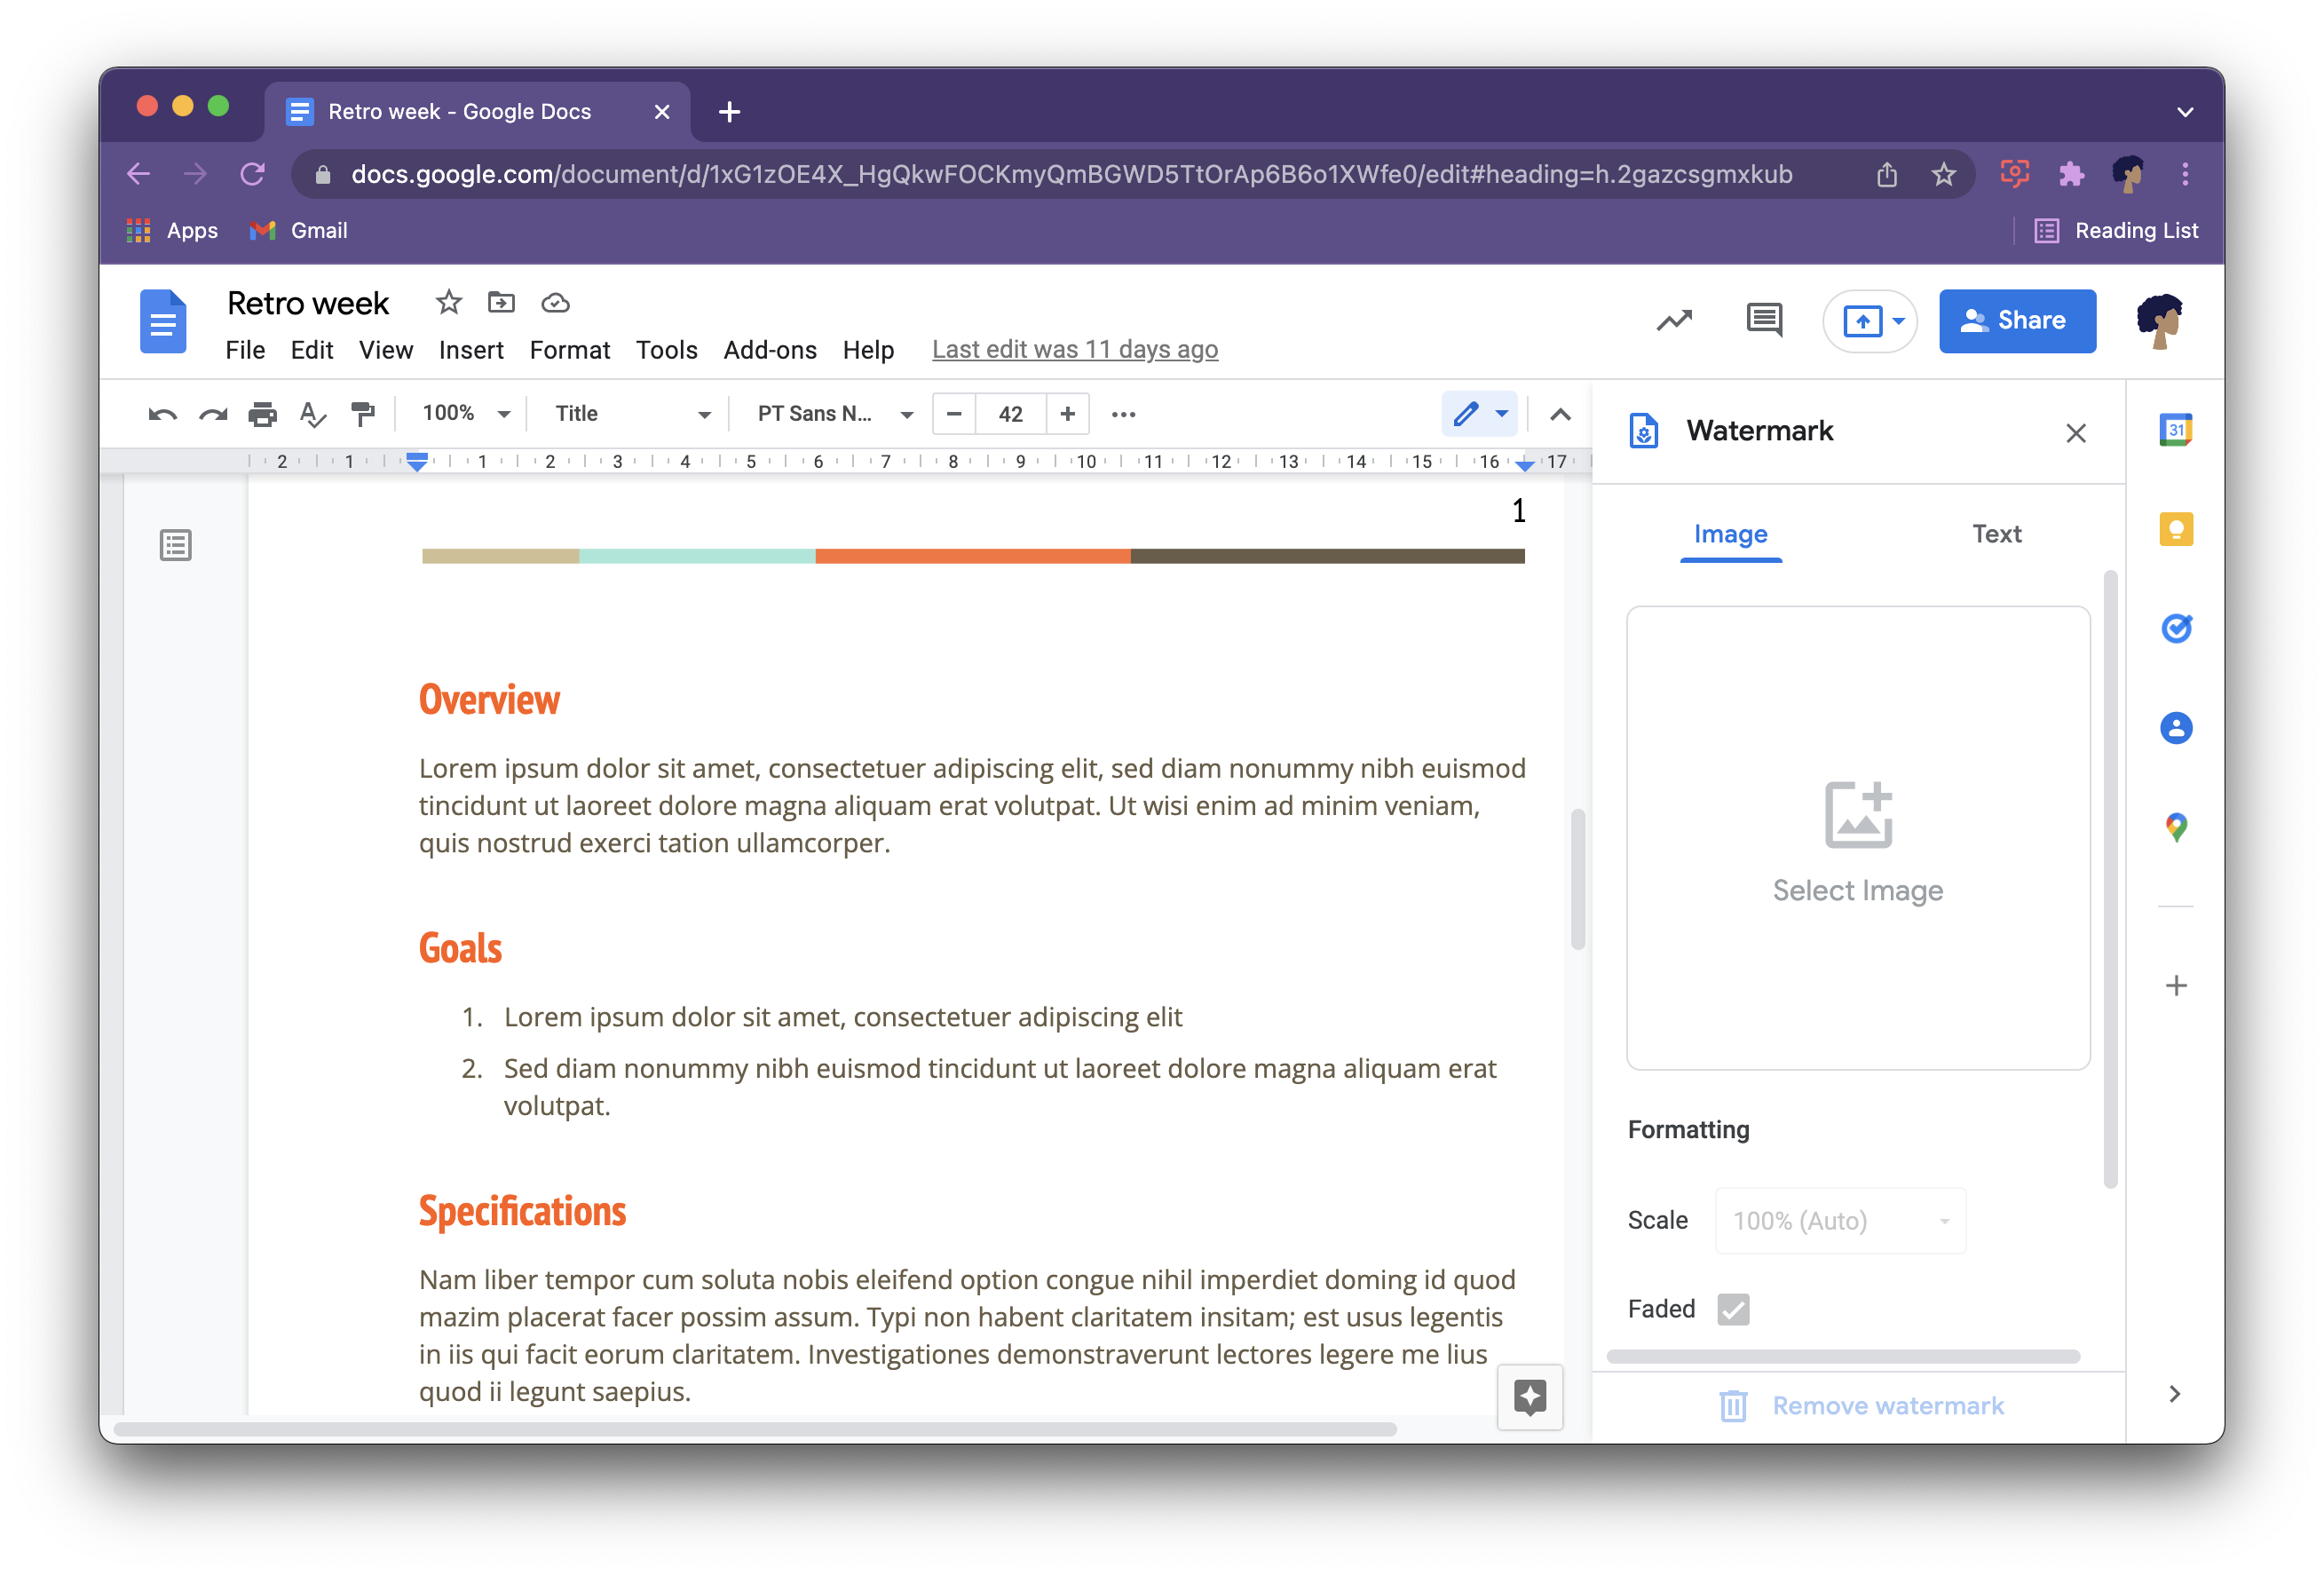Image resolution: width=2324 pixels, height=1575 pixels.
Task: Switch to the Text watermark tab
Action: coord(1994,533)
